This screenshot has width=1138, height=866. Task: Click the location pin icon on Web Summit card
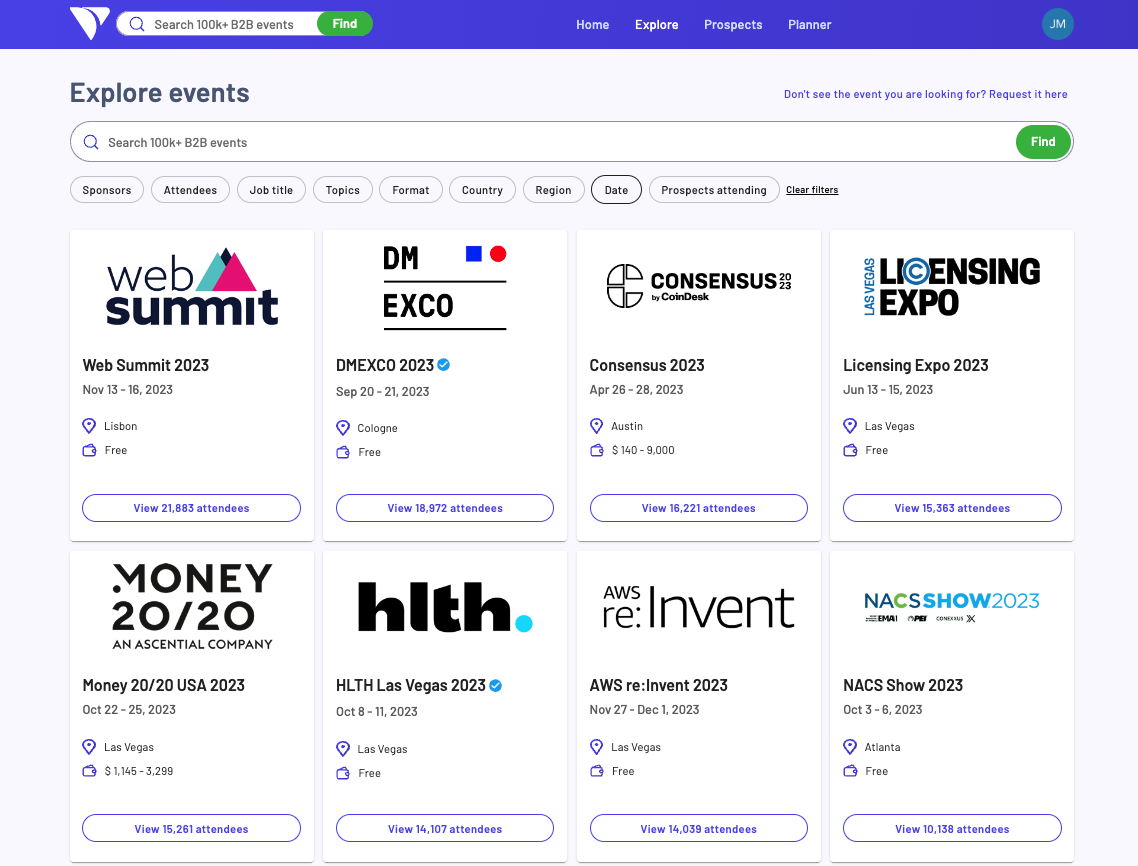tap(88, 425)
